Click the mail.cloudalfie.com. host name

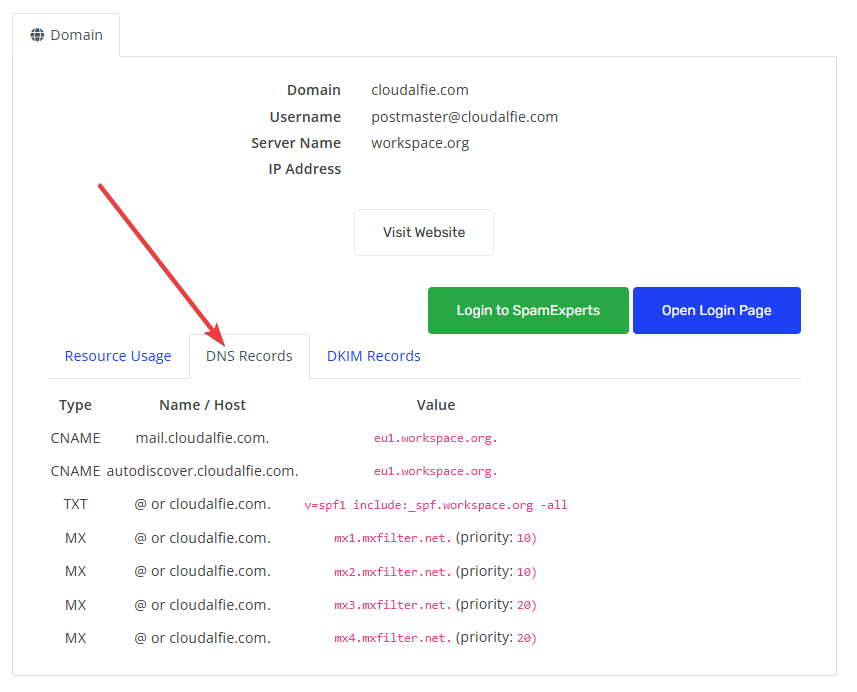pyautogui.click(x=202, y=438)
